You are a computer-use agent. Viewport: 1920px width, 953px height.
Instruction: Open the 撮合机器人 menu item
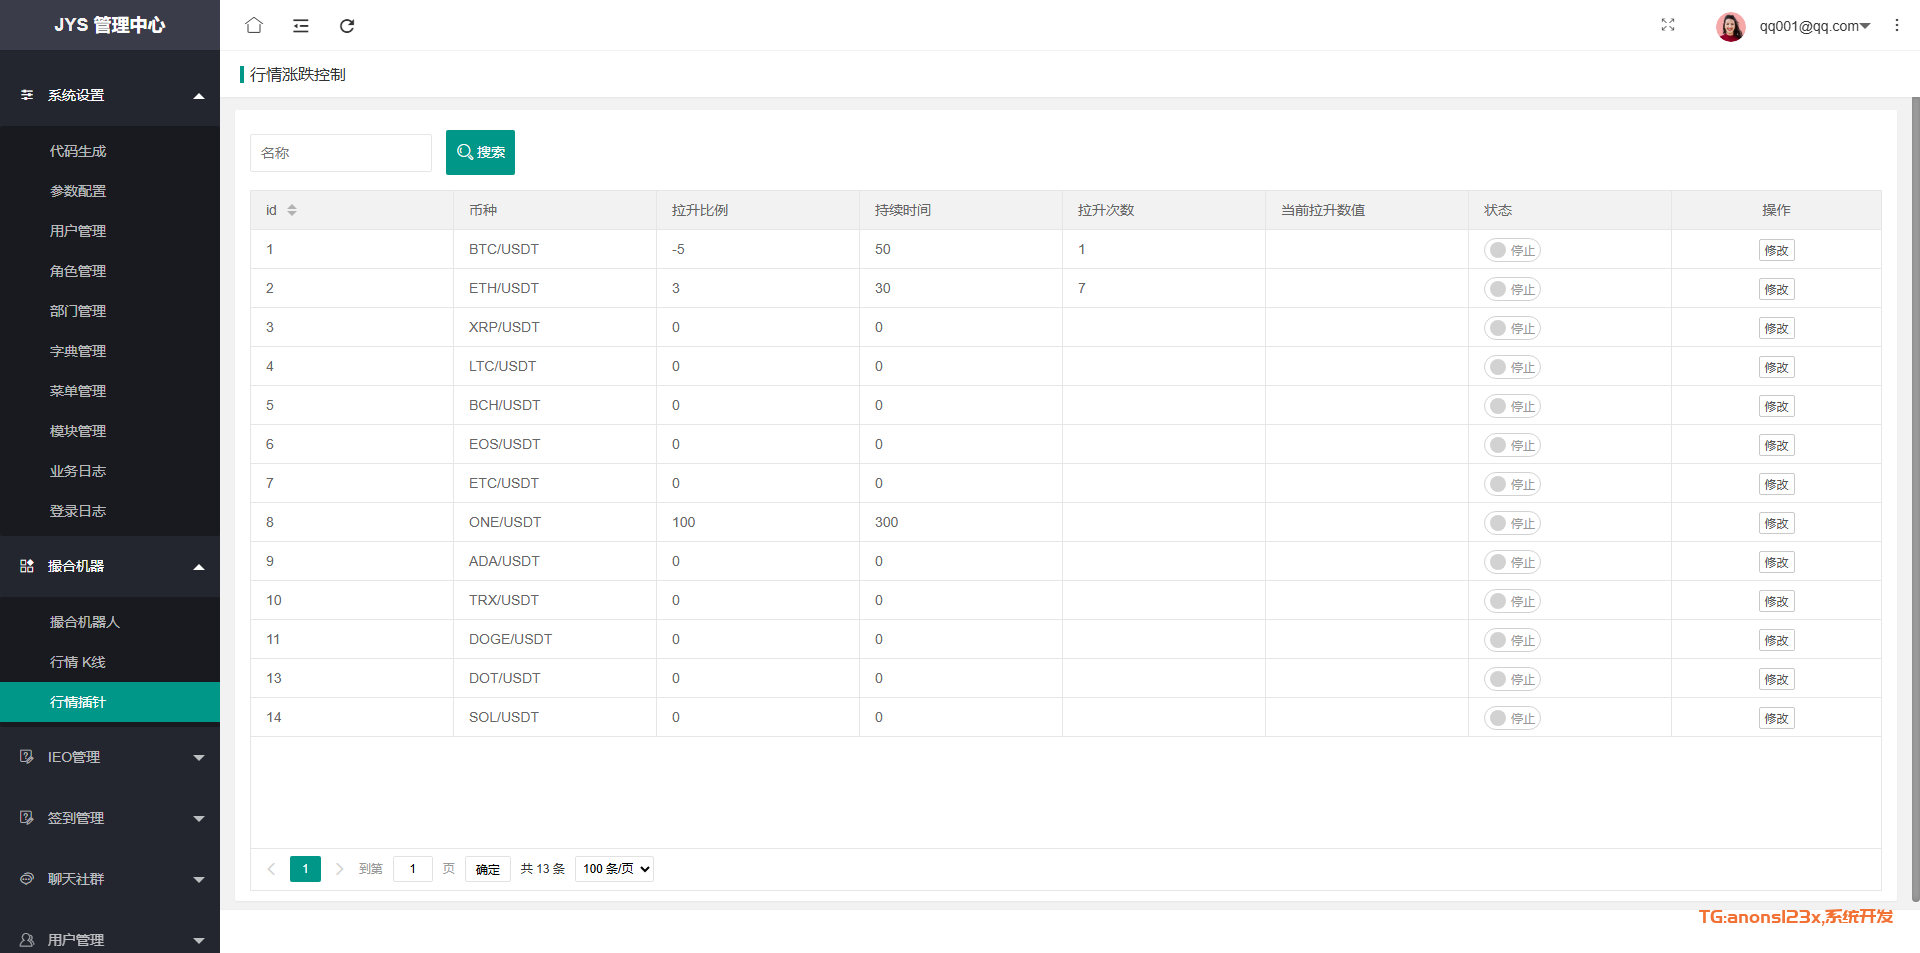85,622
